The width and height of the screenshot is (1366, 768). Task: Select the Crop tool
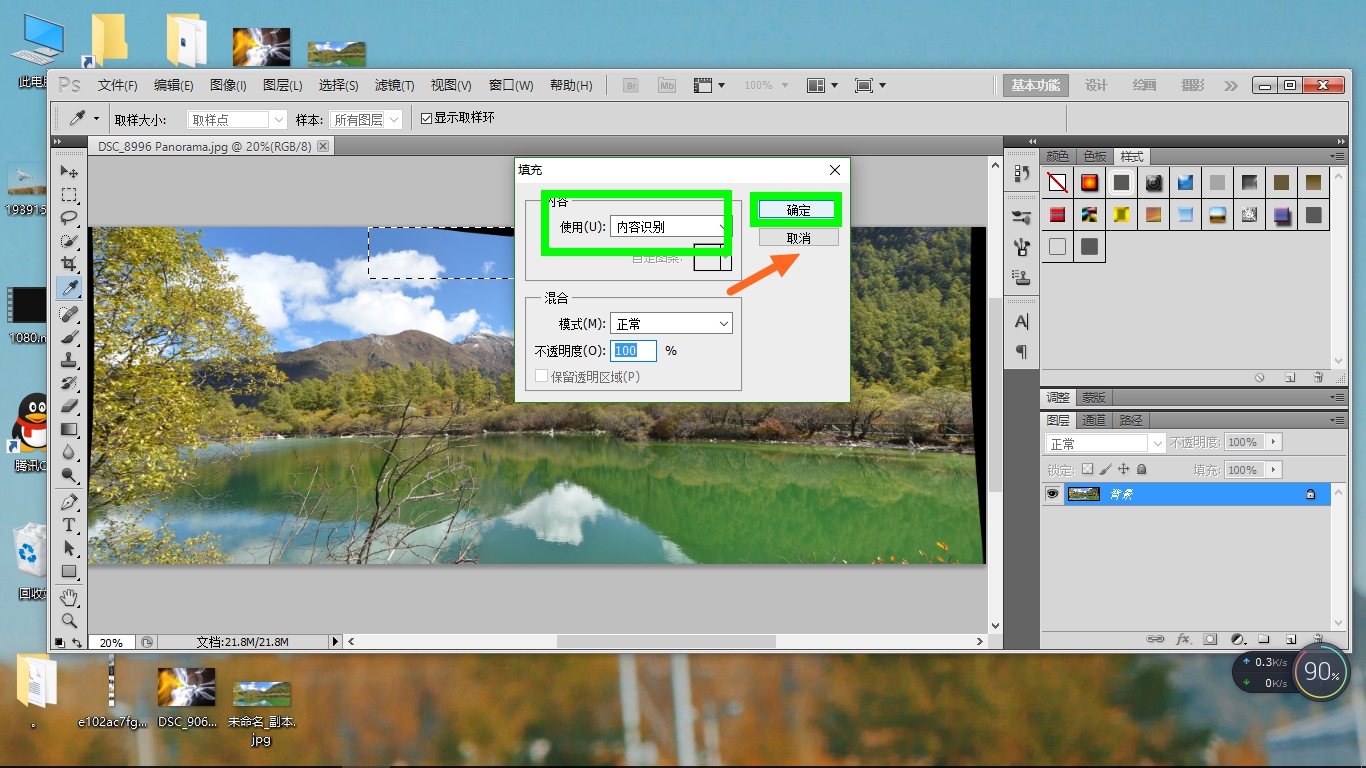click(x=69, y=264)
